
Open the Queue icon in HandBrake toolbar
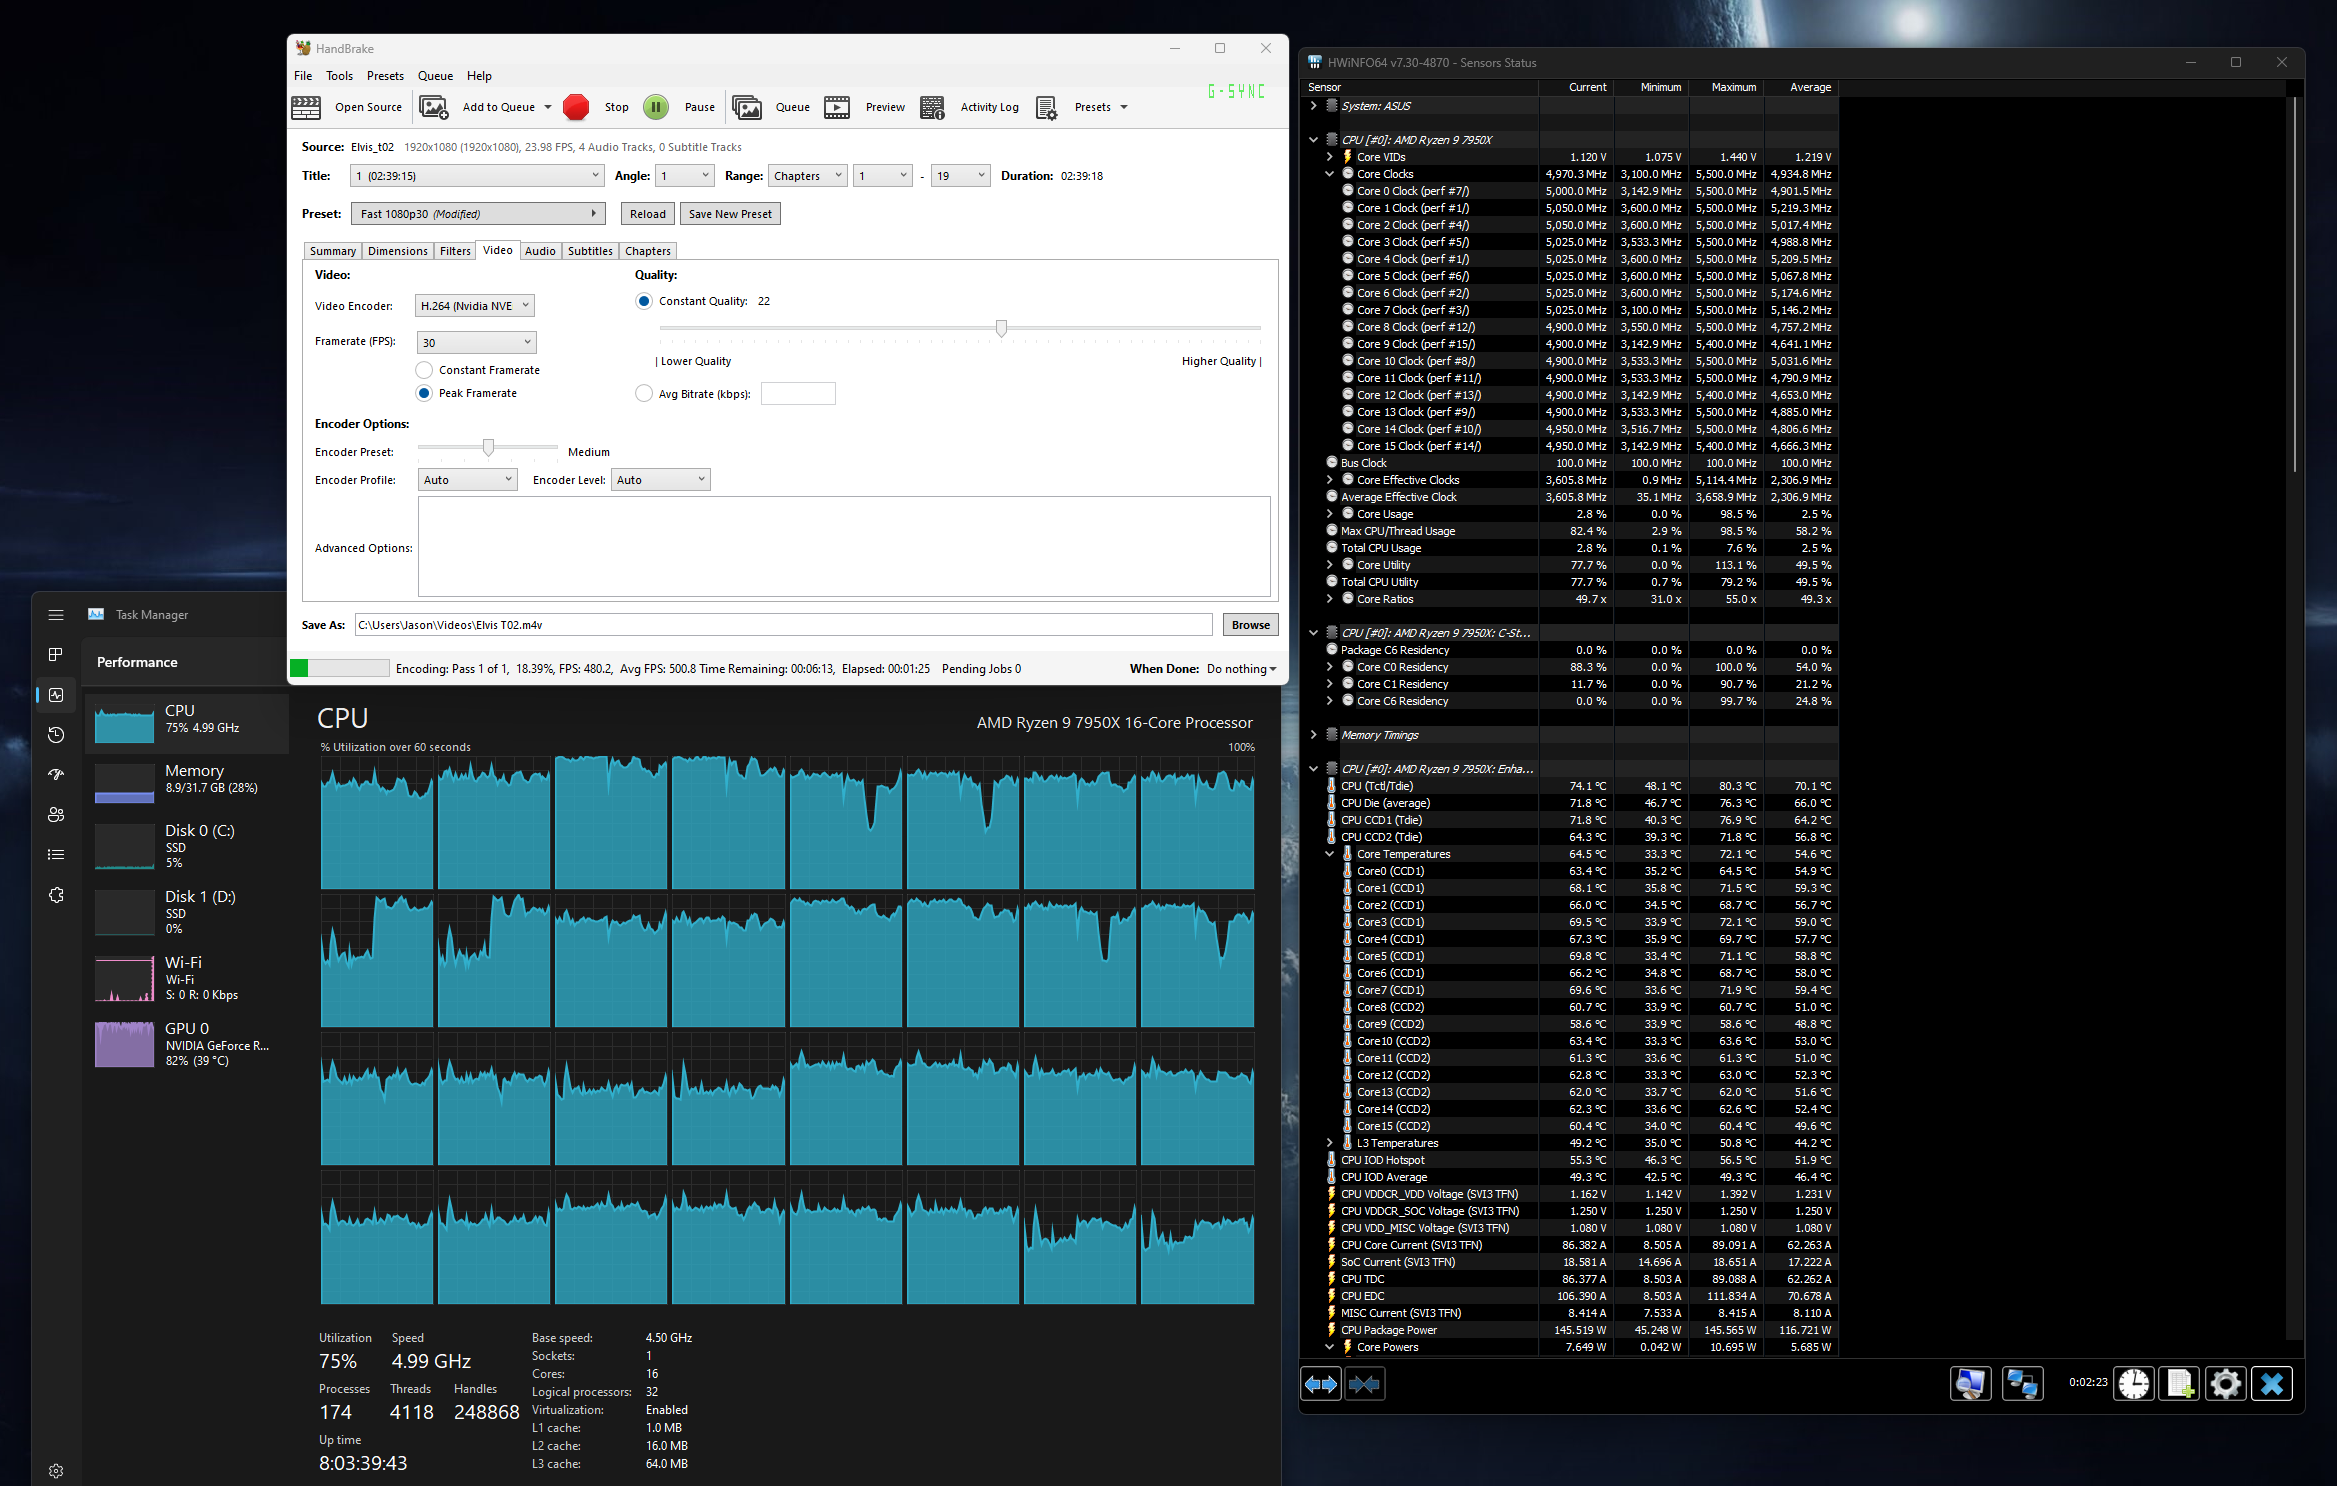[747, 107]
